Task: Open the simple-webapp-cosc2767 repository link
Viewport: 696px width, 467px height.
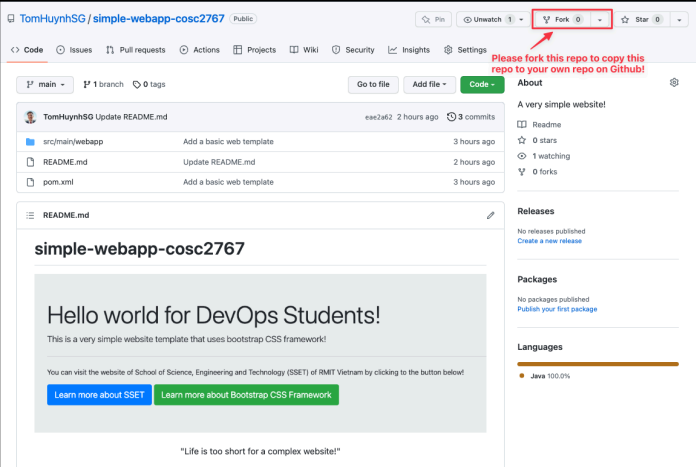Action: (158, 19)
